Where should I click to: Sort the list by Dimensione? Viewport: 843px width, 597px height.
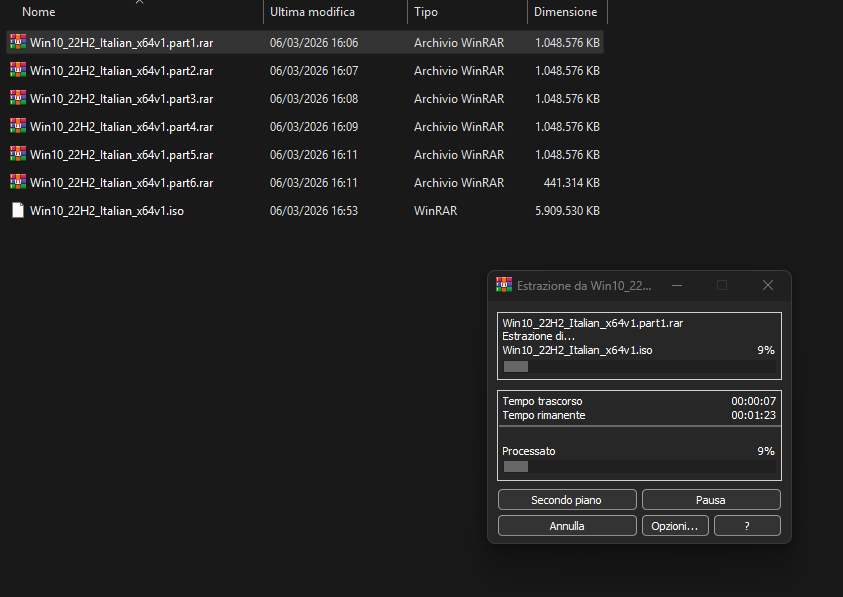(567, 12)
